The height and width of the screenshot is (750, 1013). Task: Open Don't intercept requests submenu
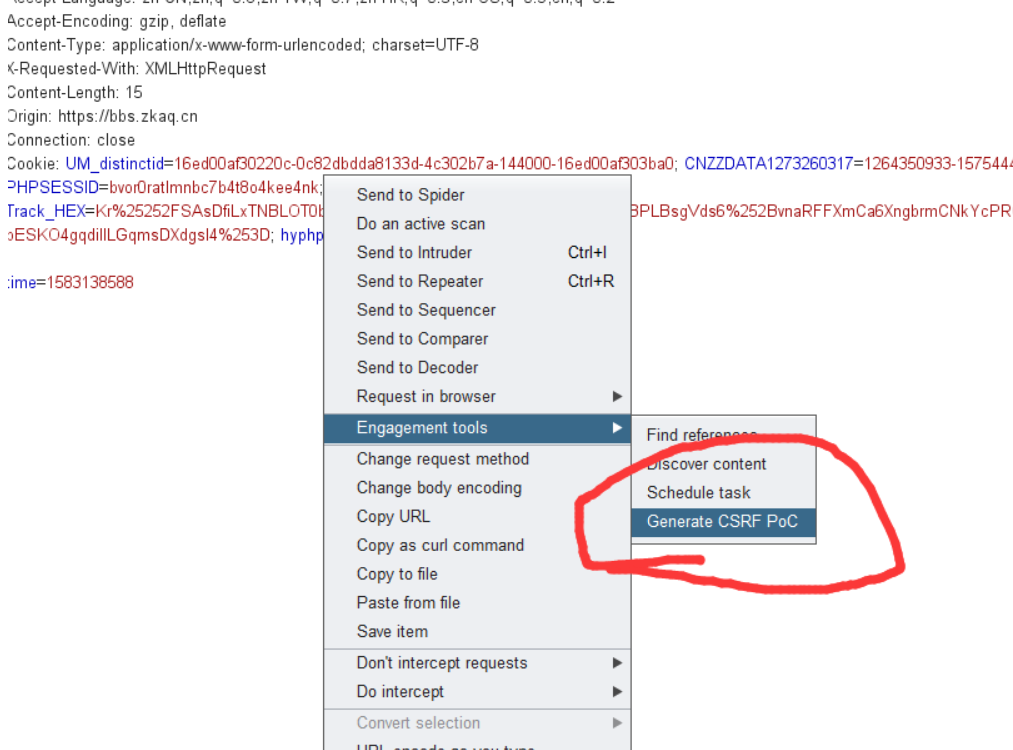click(x=477, y=663)
